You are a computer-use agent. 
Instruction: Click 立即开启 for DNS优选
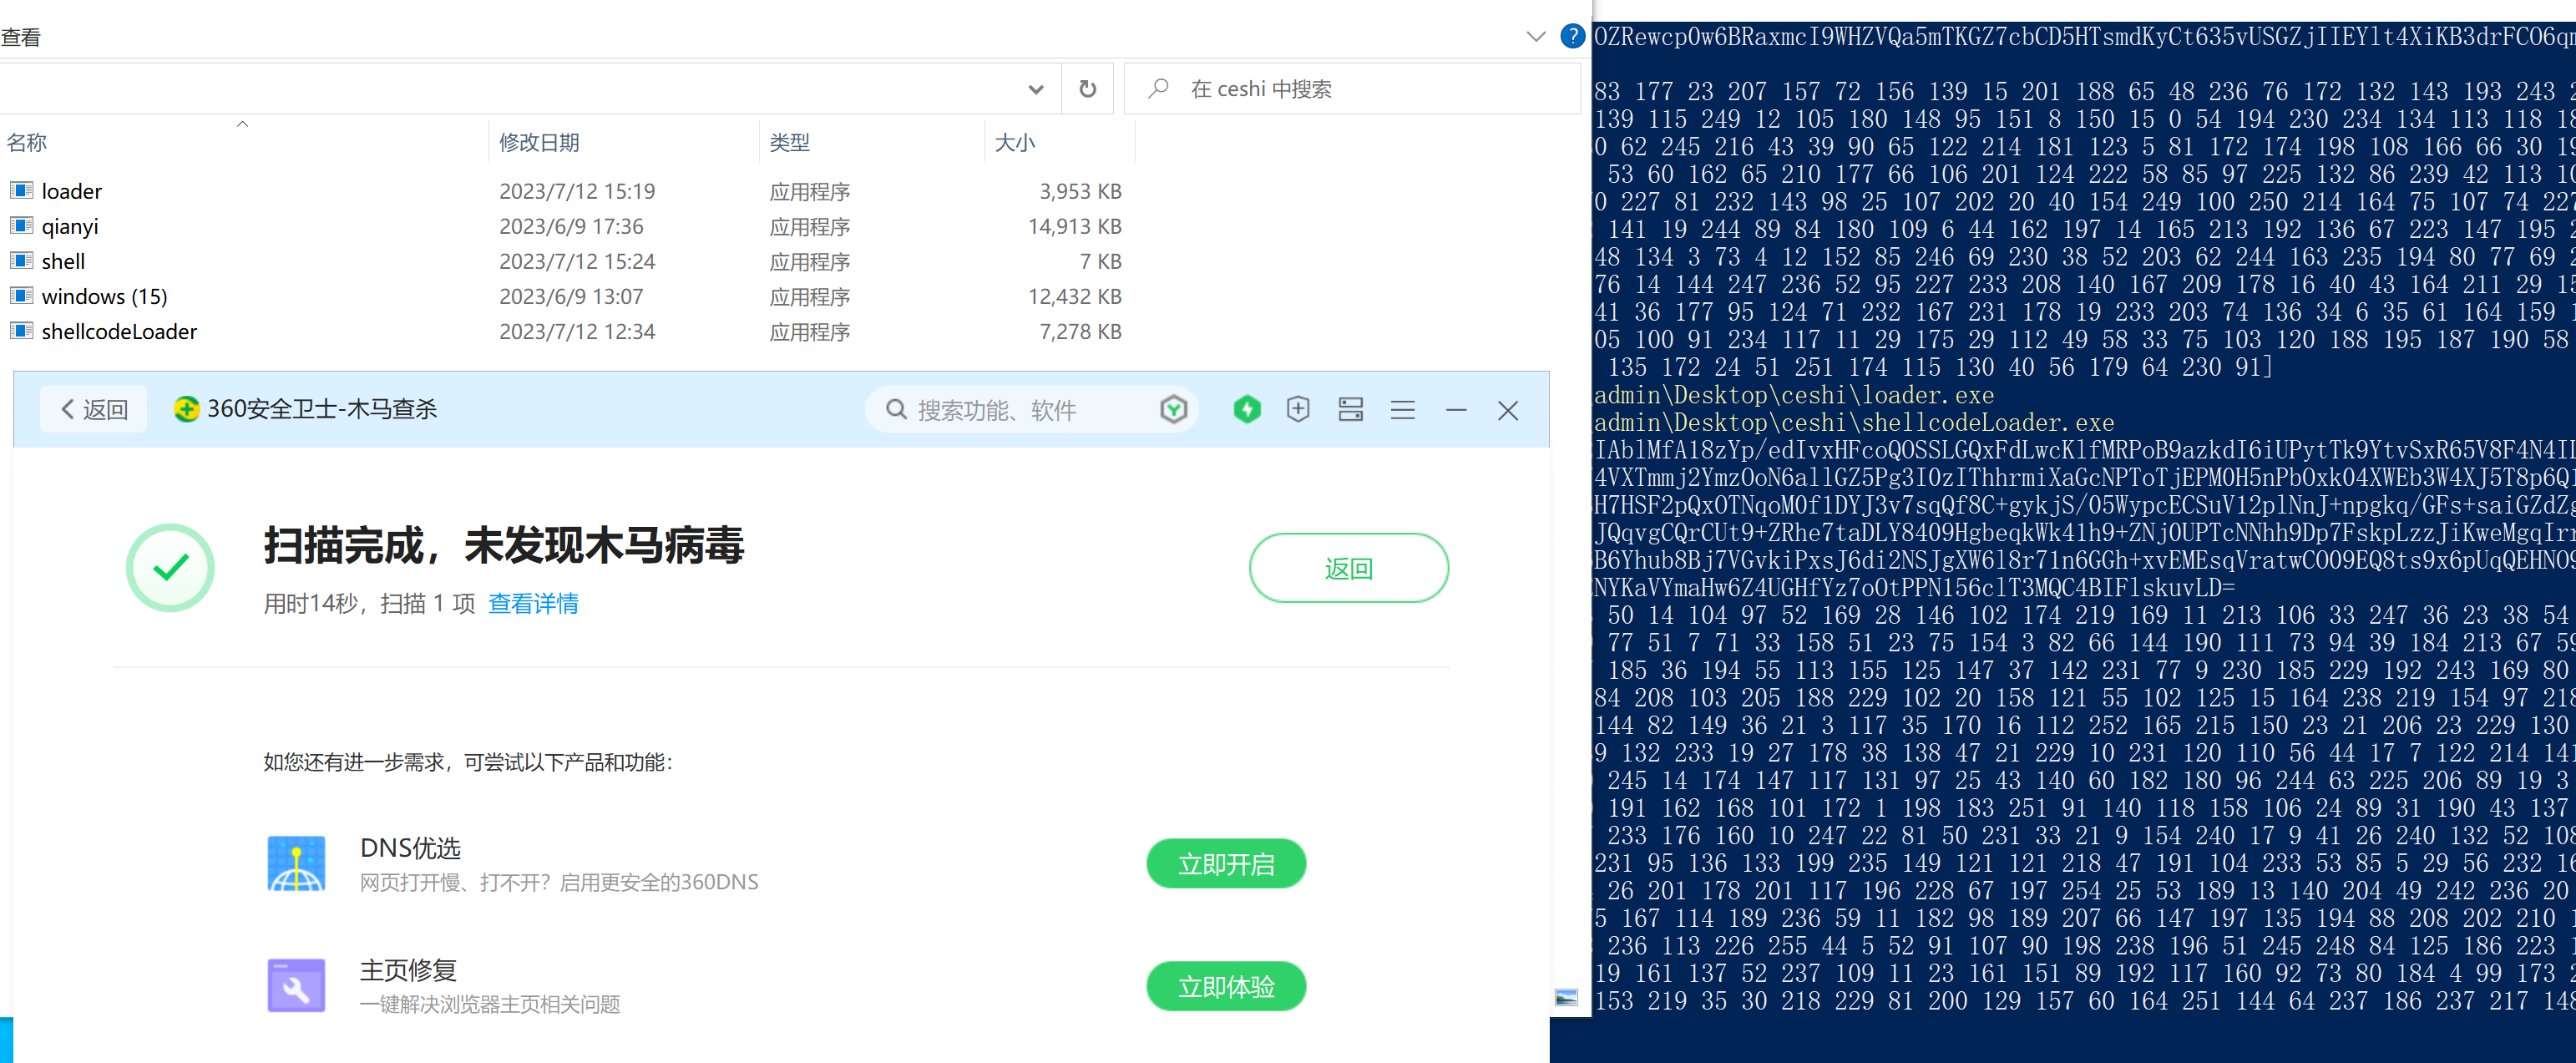(x=1225, y=864)
